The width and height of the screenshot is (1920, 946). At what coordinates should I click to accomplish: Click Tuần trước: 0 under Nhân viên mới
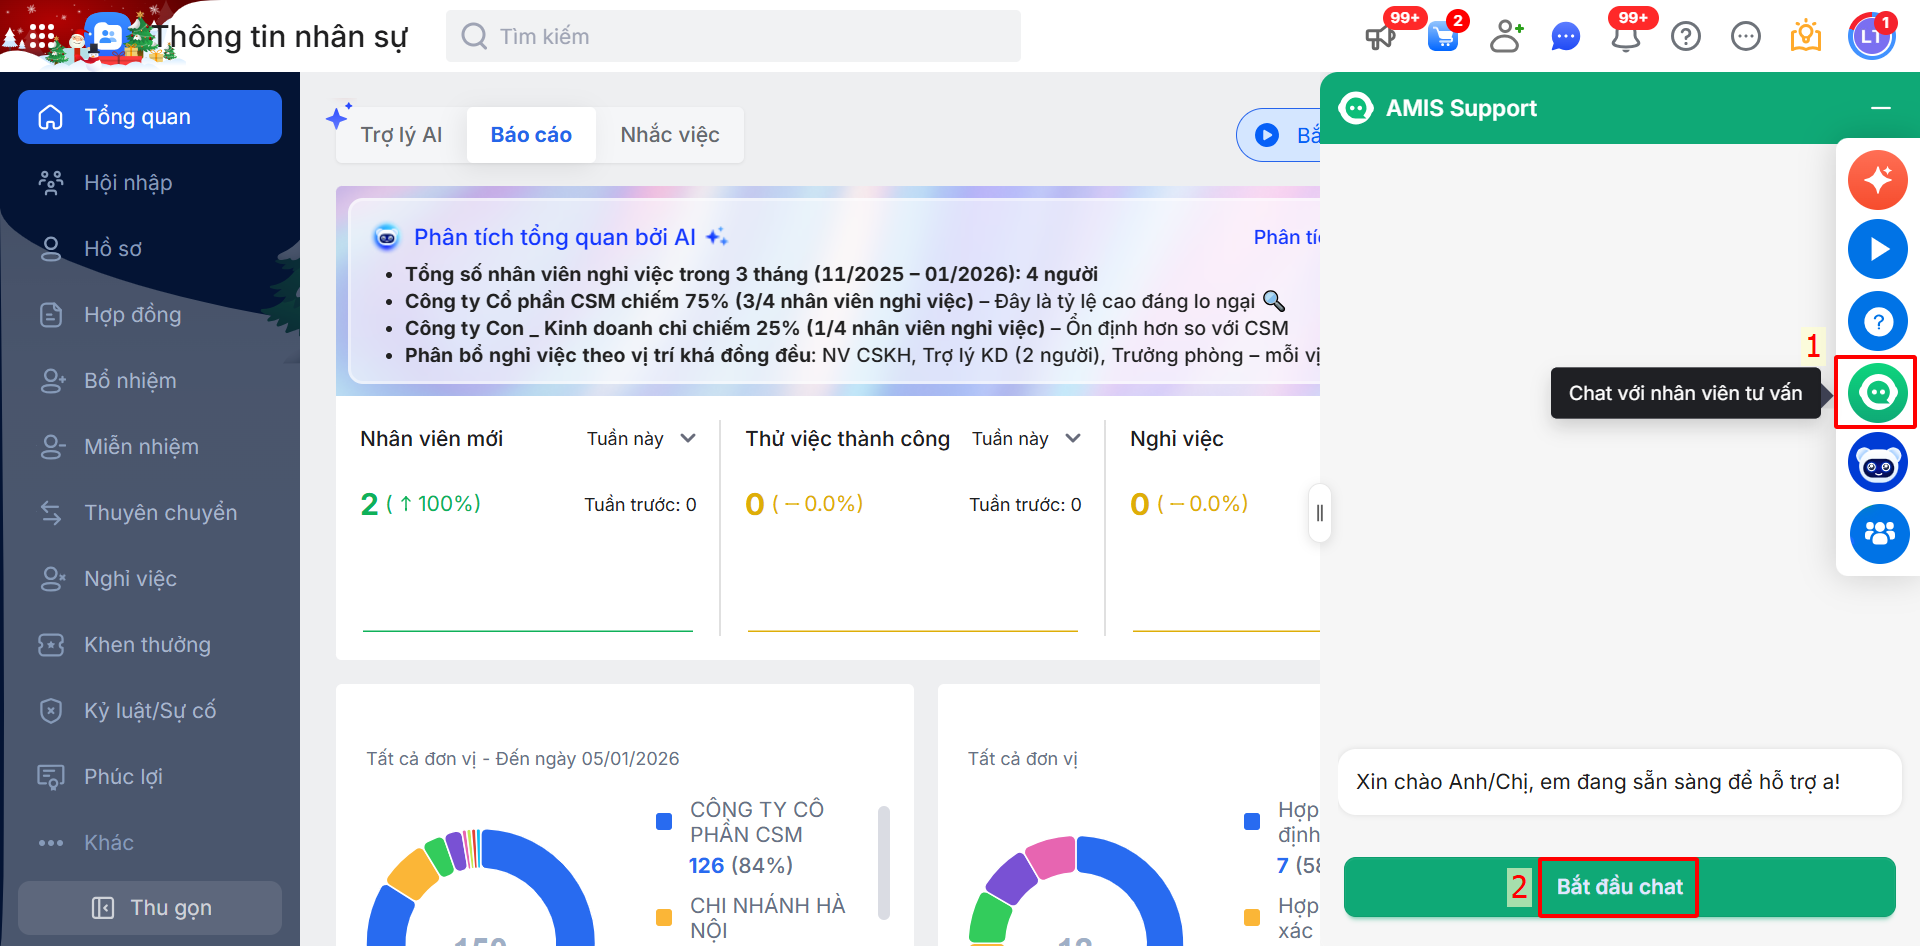point(640,505)
